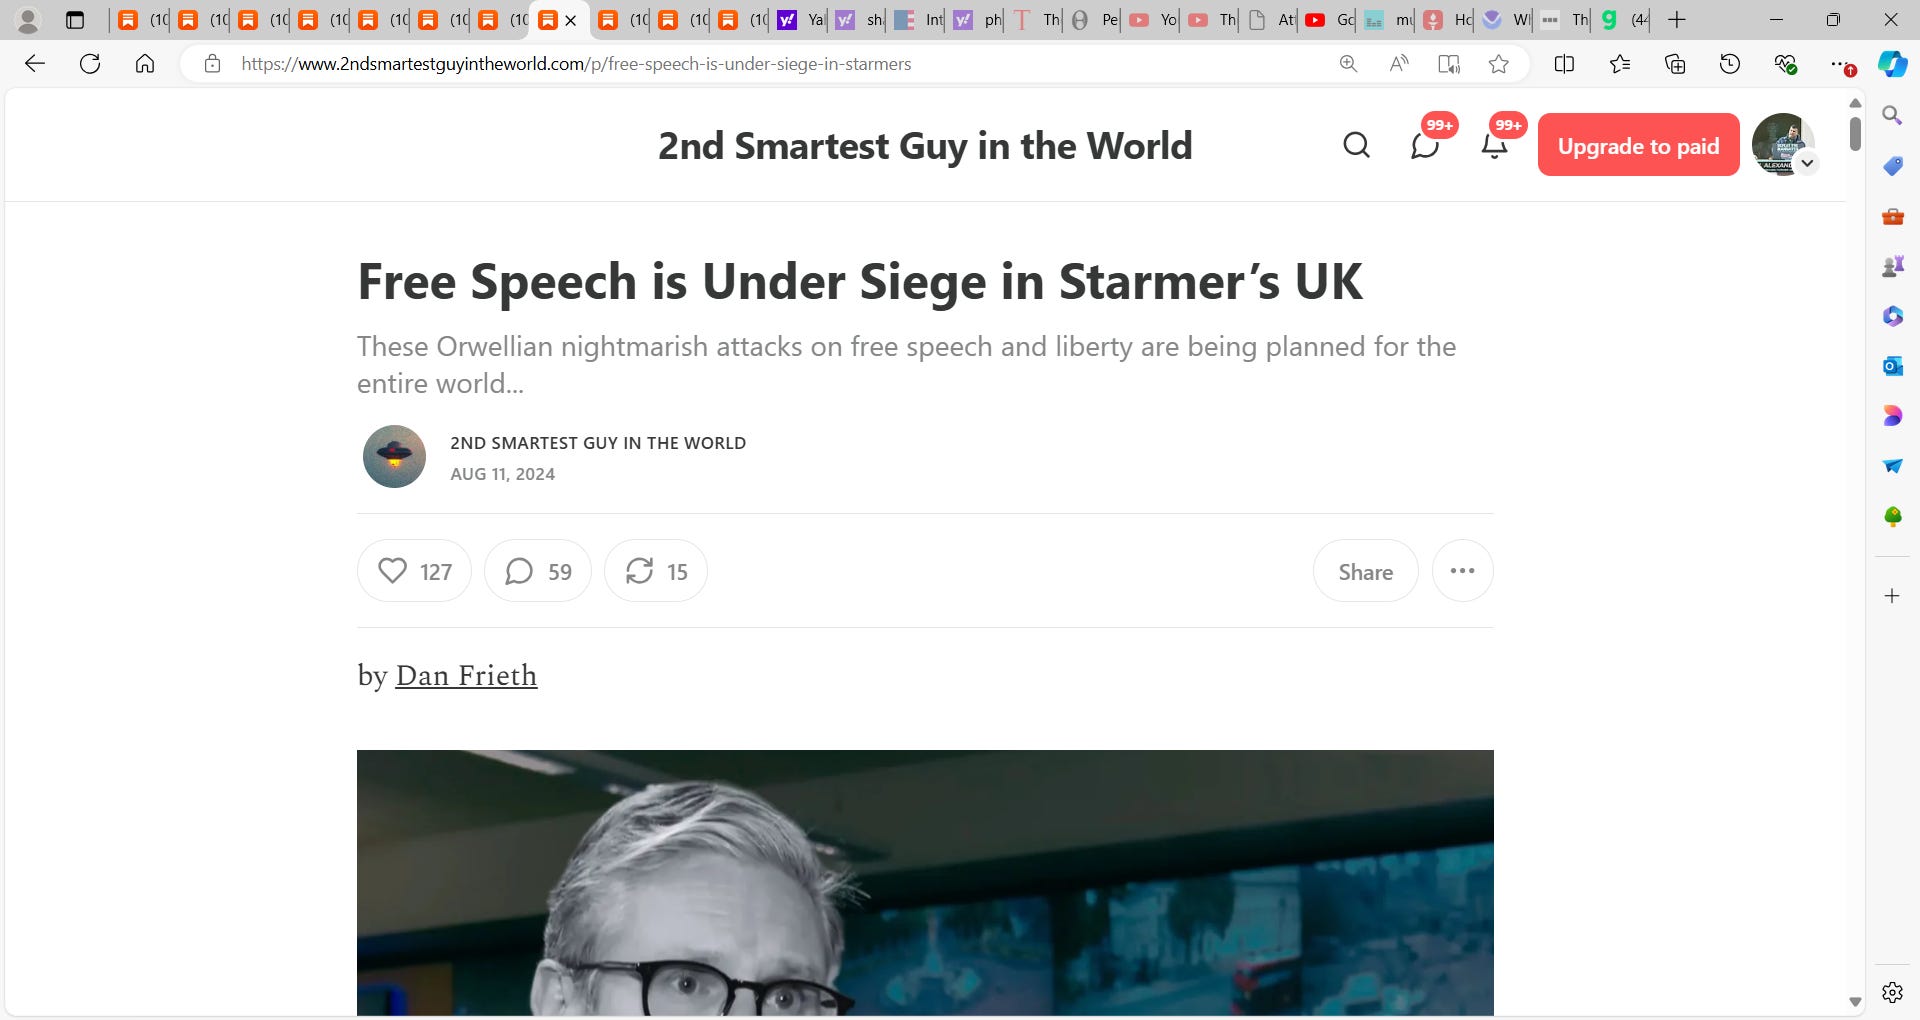Reload the current page
Image resolution: width=1920 pixels, height=1020 pixels.
pos(90,64)
